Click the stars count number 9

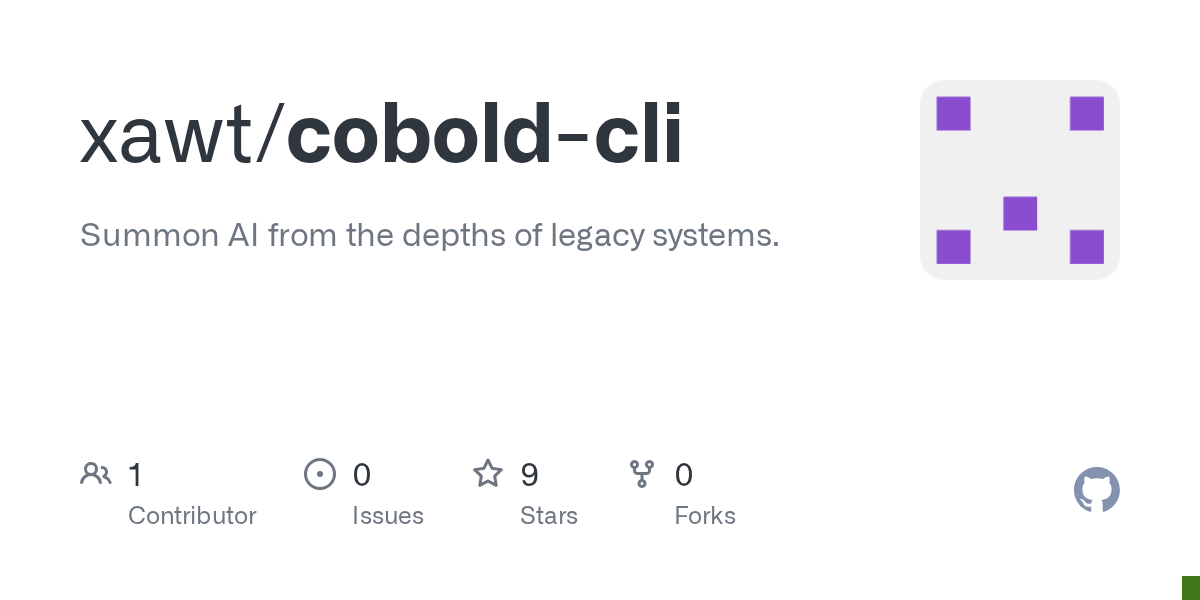click(530, 474)
